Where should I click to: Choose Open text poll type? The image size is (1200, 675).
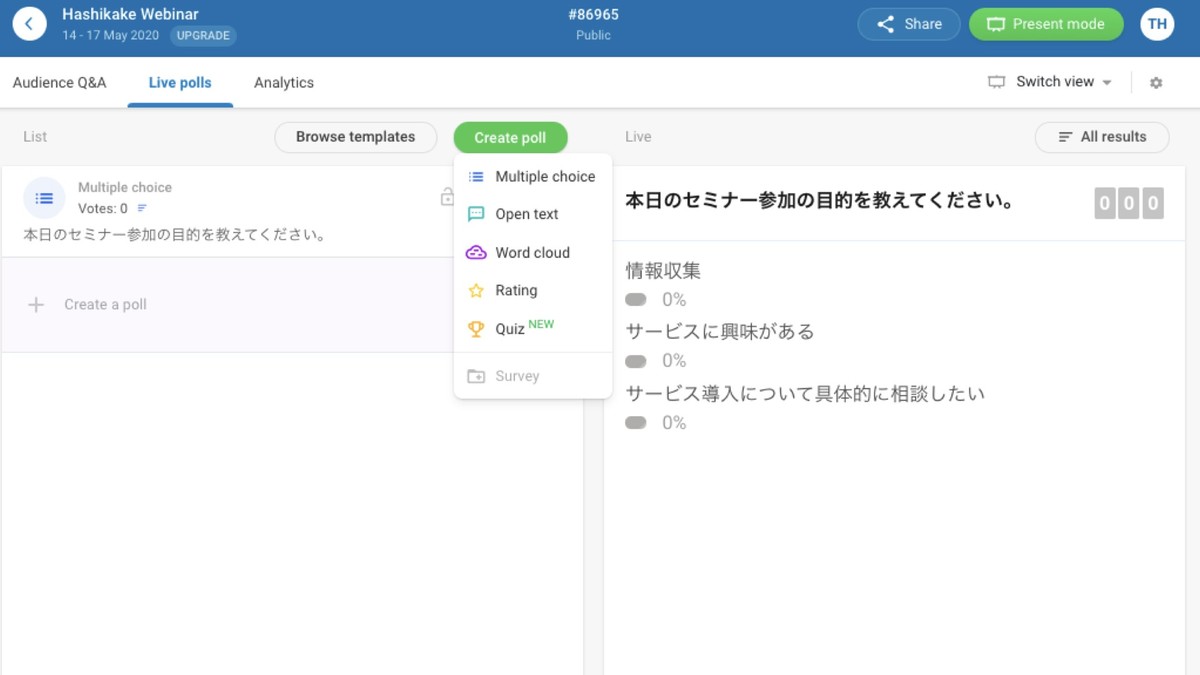click(x=527, y=214)
